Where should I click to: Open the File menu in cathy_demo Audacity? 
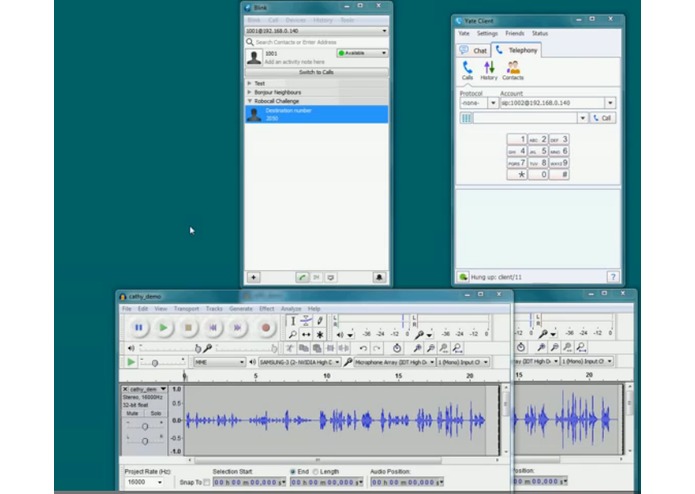tap(127, 308)
